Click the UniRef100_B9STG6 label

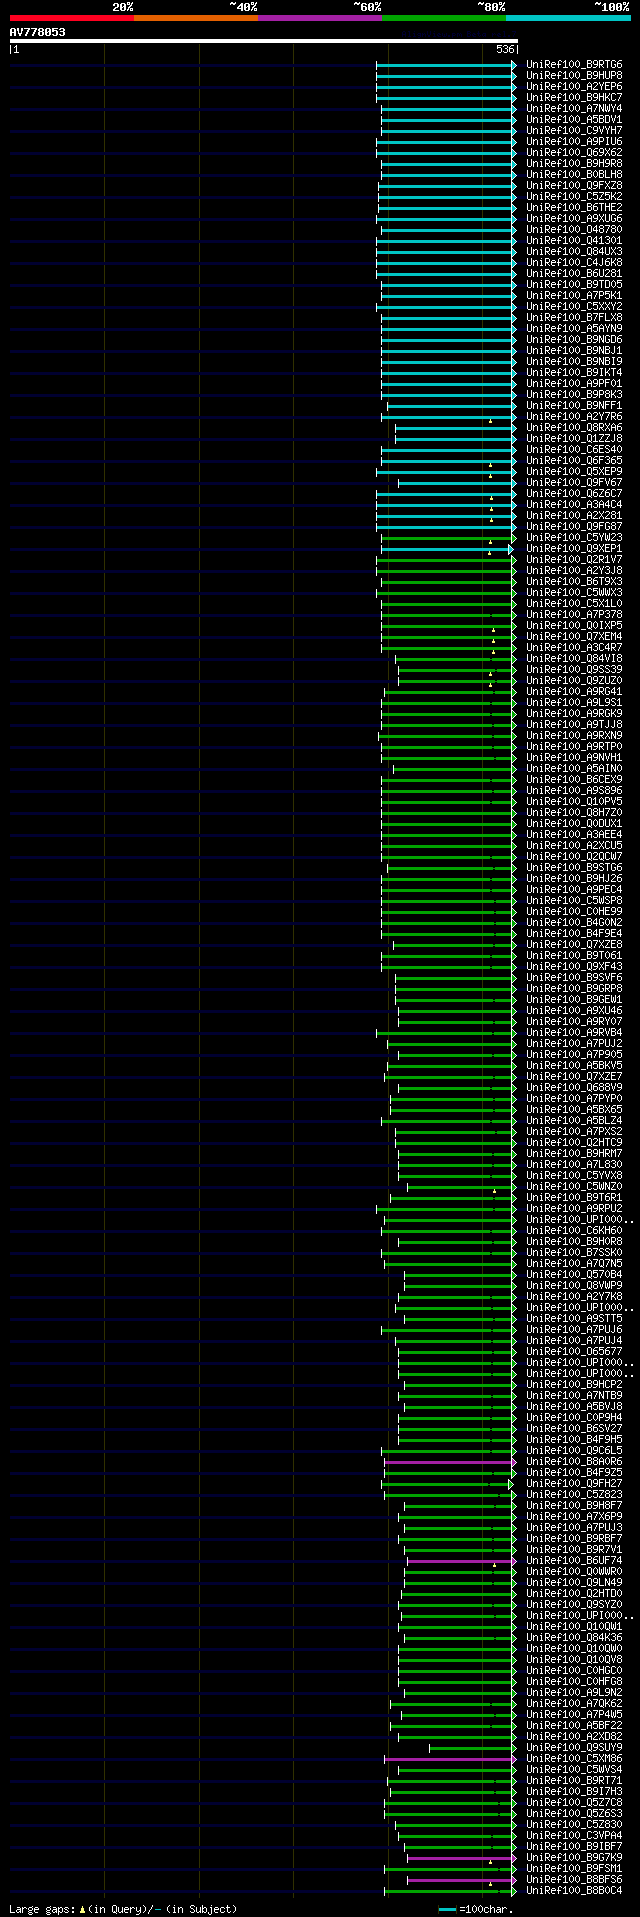(574, 868)
